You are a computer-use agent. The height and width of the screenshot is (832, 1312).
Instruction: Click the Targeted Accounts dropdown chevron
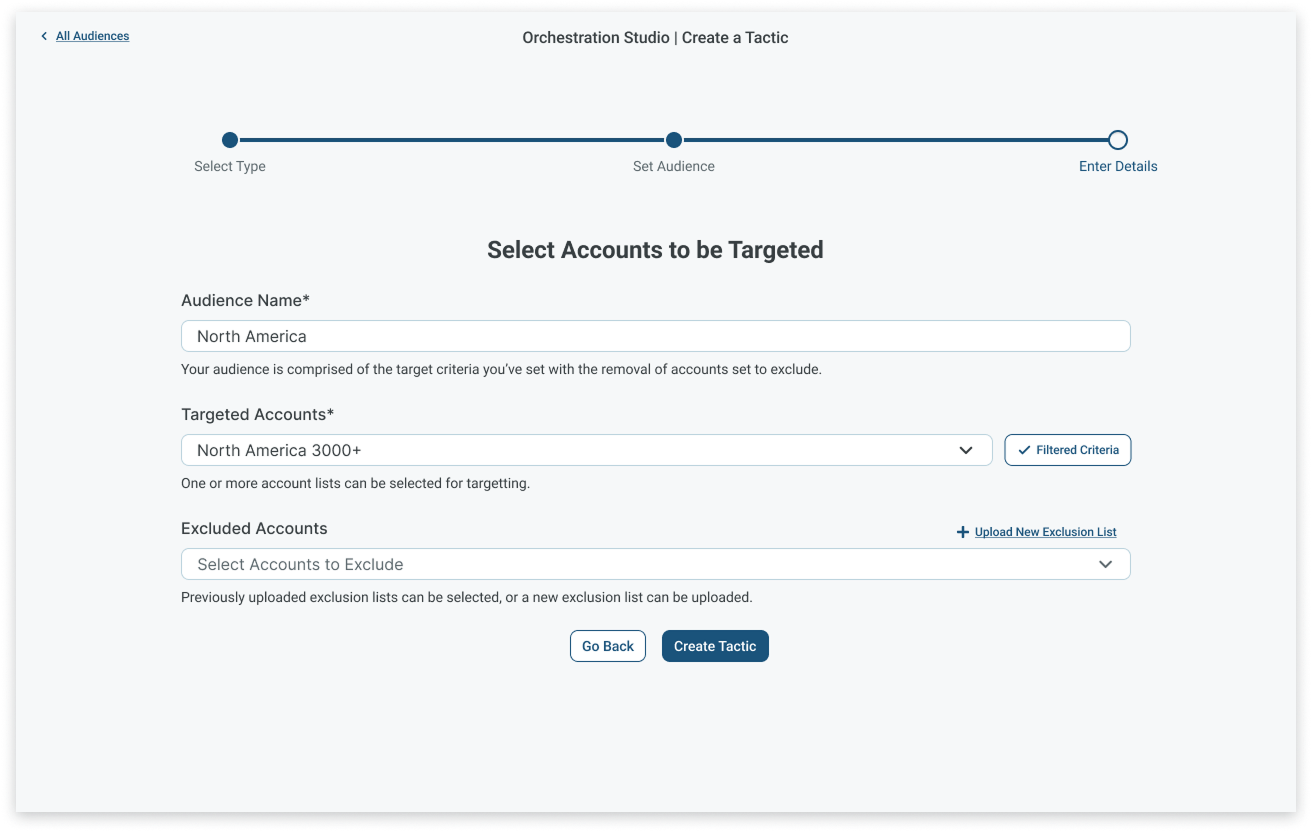[x=966, y=450]
